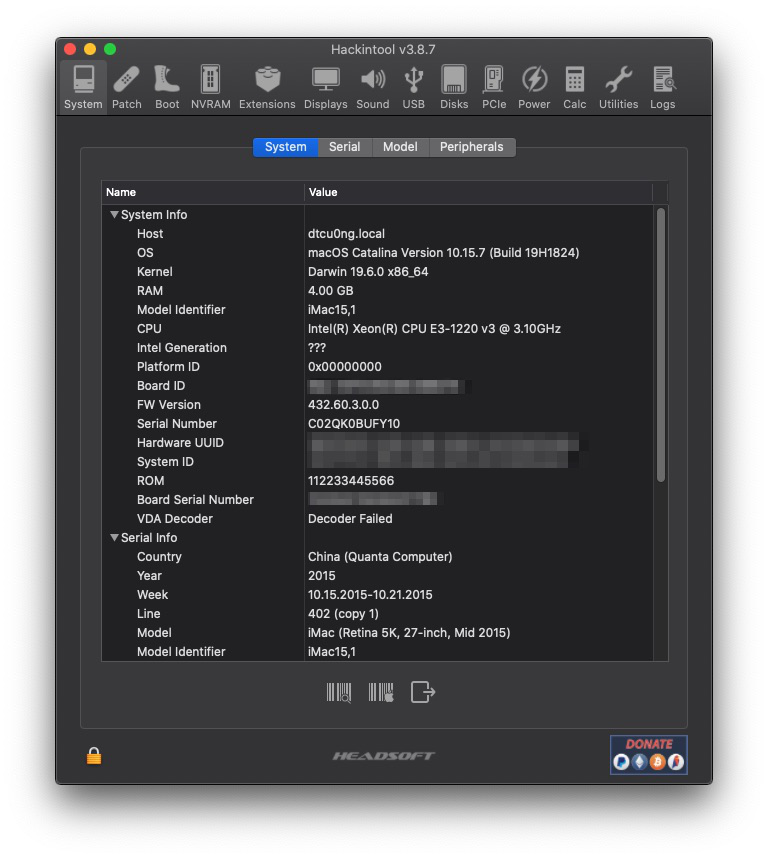Click the table vertical scrollbar
Viewport: 768px width, 858px height.
coord(661,345)
